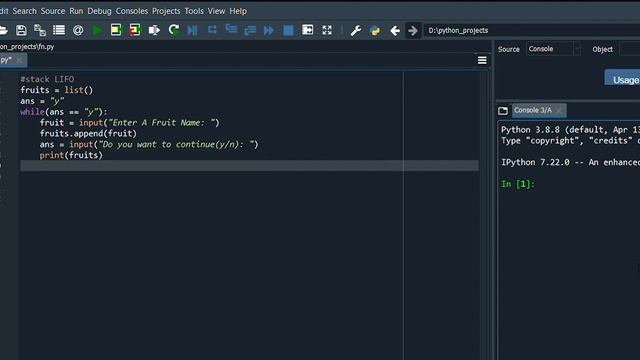
Task: Run file with green play button
Action: coord(97,30)
